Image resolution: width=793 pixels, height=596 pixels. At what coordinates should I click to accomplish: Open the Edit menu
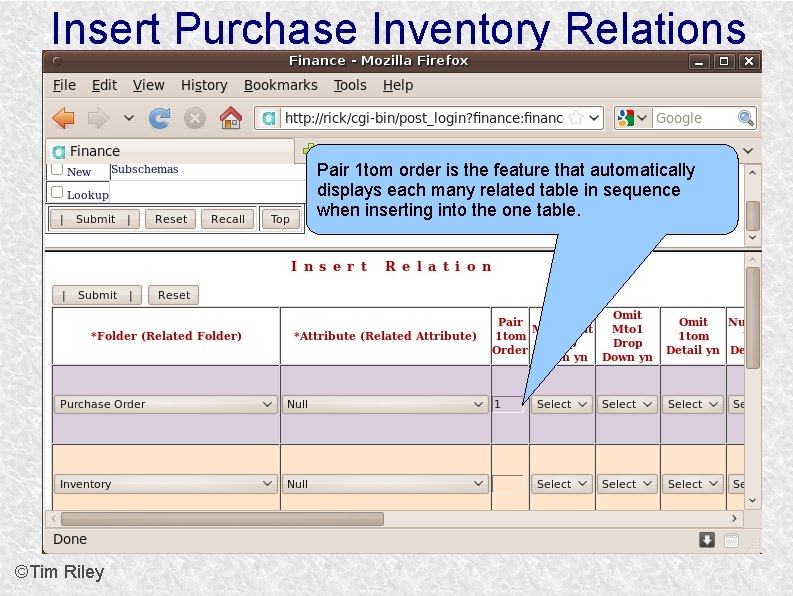(104, 85)
